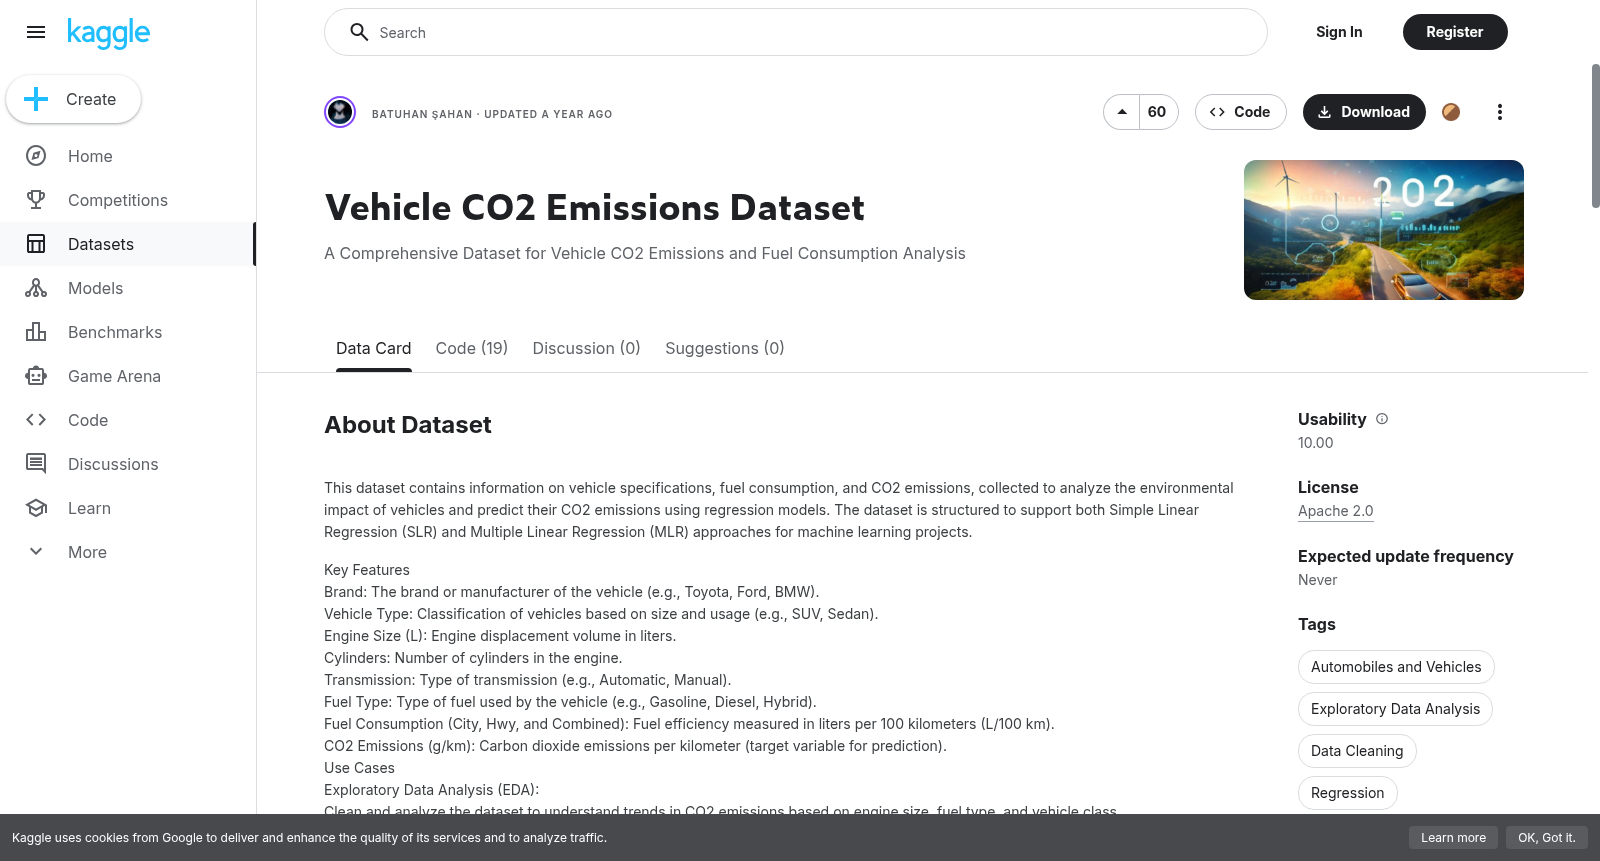Screen dimensions: 1600x861
Task: Dismiss cookie banner with OK, Got it
Action: [1546, 838]
